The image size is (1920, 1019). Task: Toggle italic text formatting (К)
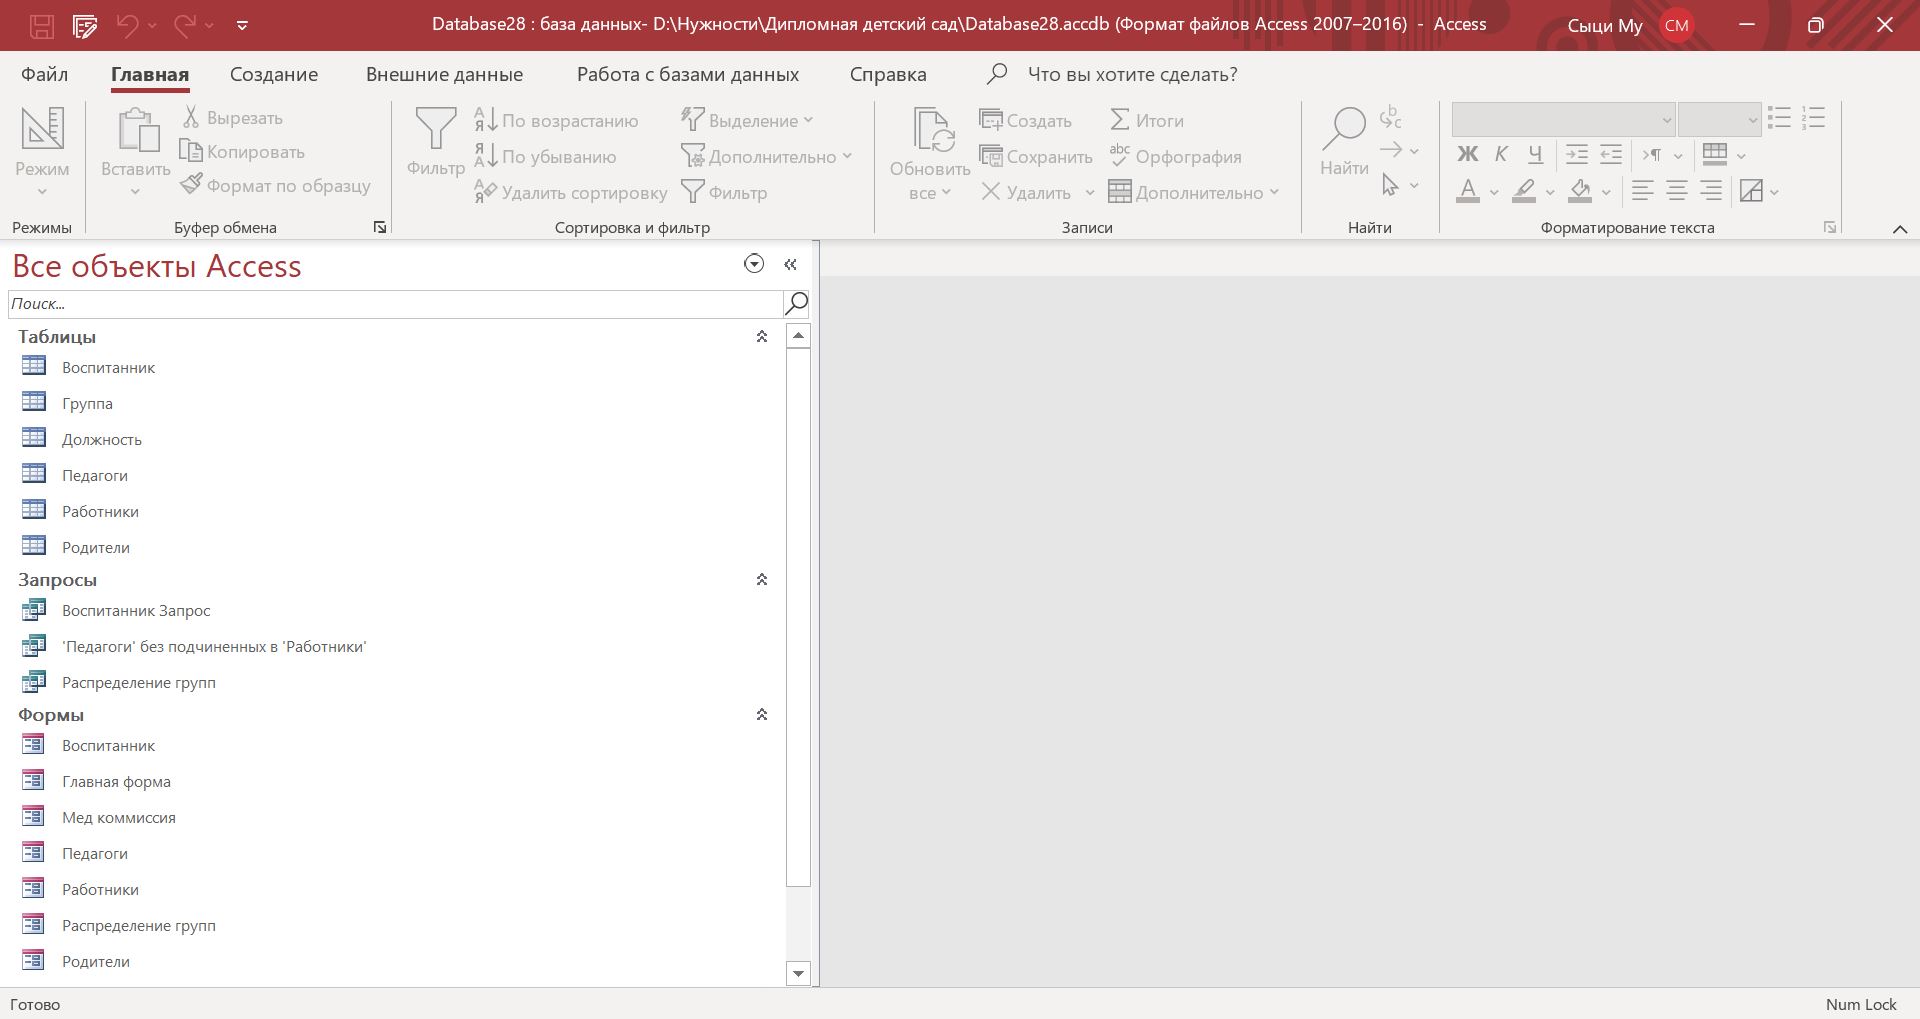point(1501,154)
